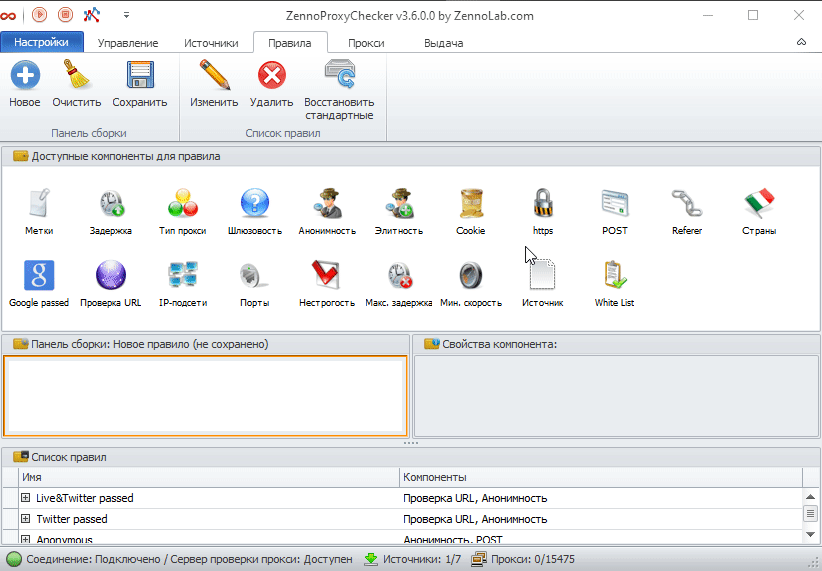Click the https padlock component

click(543, 204)
